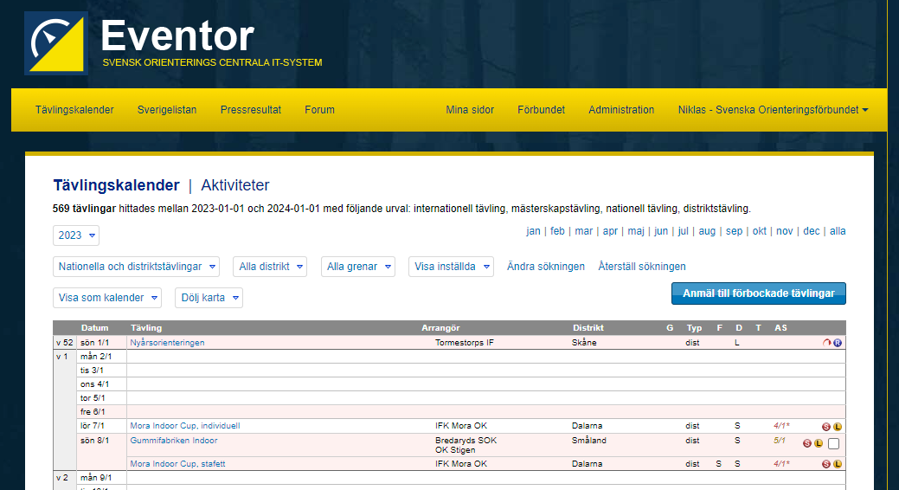Image resolution: width=899 pixels, height=490 pixels.
Task: Filter by month nov
Action: pos(784,231)
